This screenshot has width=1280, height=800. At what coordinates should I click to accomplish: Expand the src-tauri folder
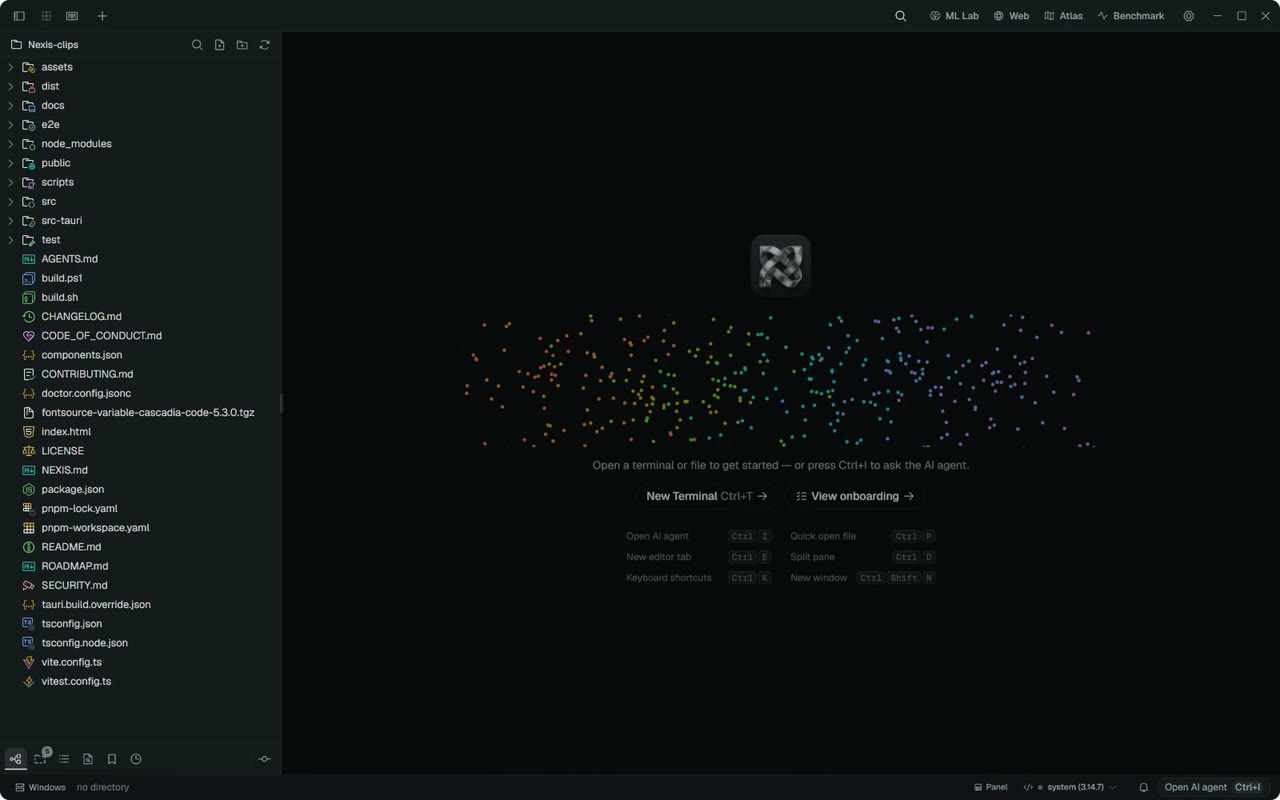(x=140, y=220)
